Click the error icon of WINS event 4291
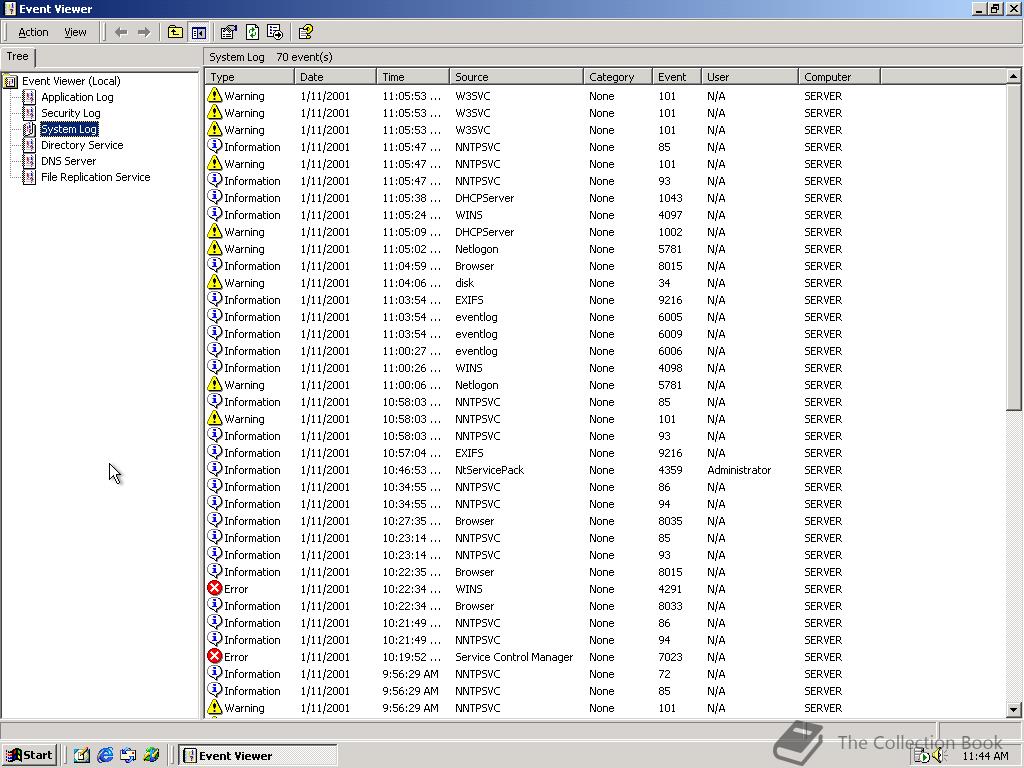1024x768 pixels. click(214, 588)
